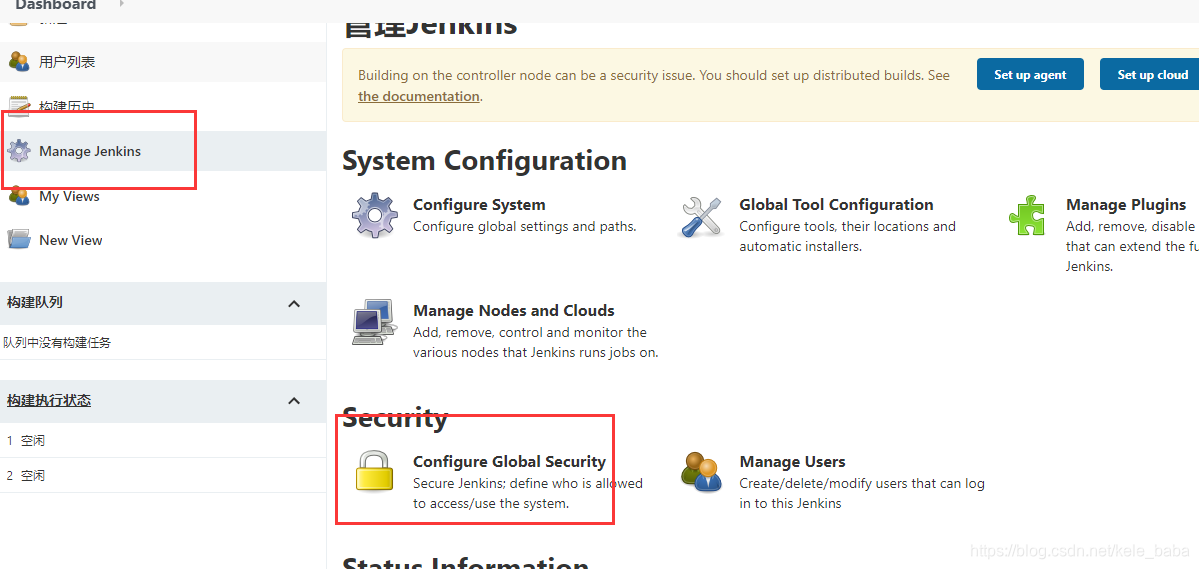
Task: Click the user list people icon
Action: coord(19,62)
